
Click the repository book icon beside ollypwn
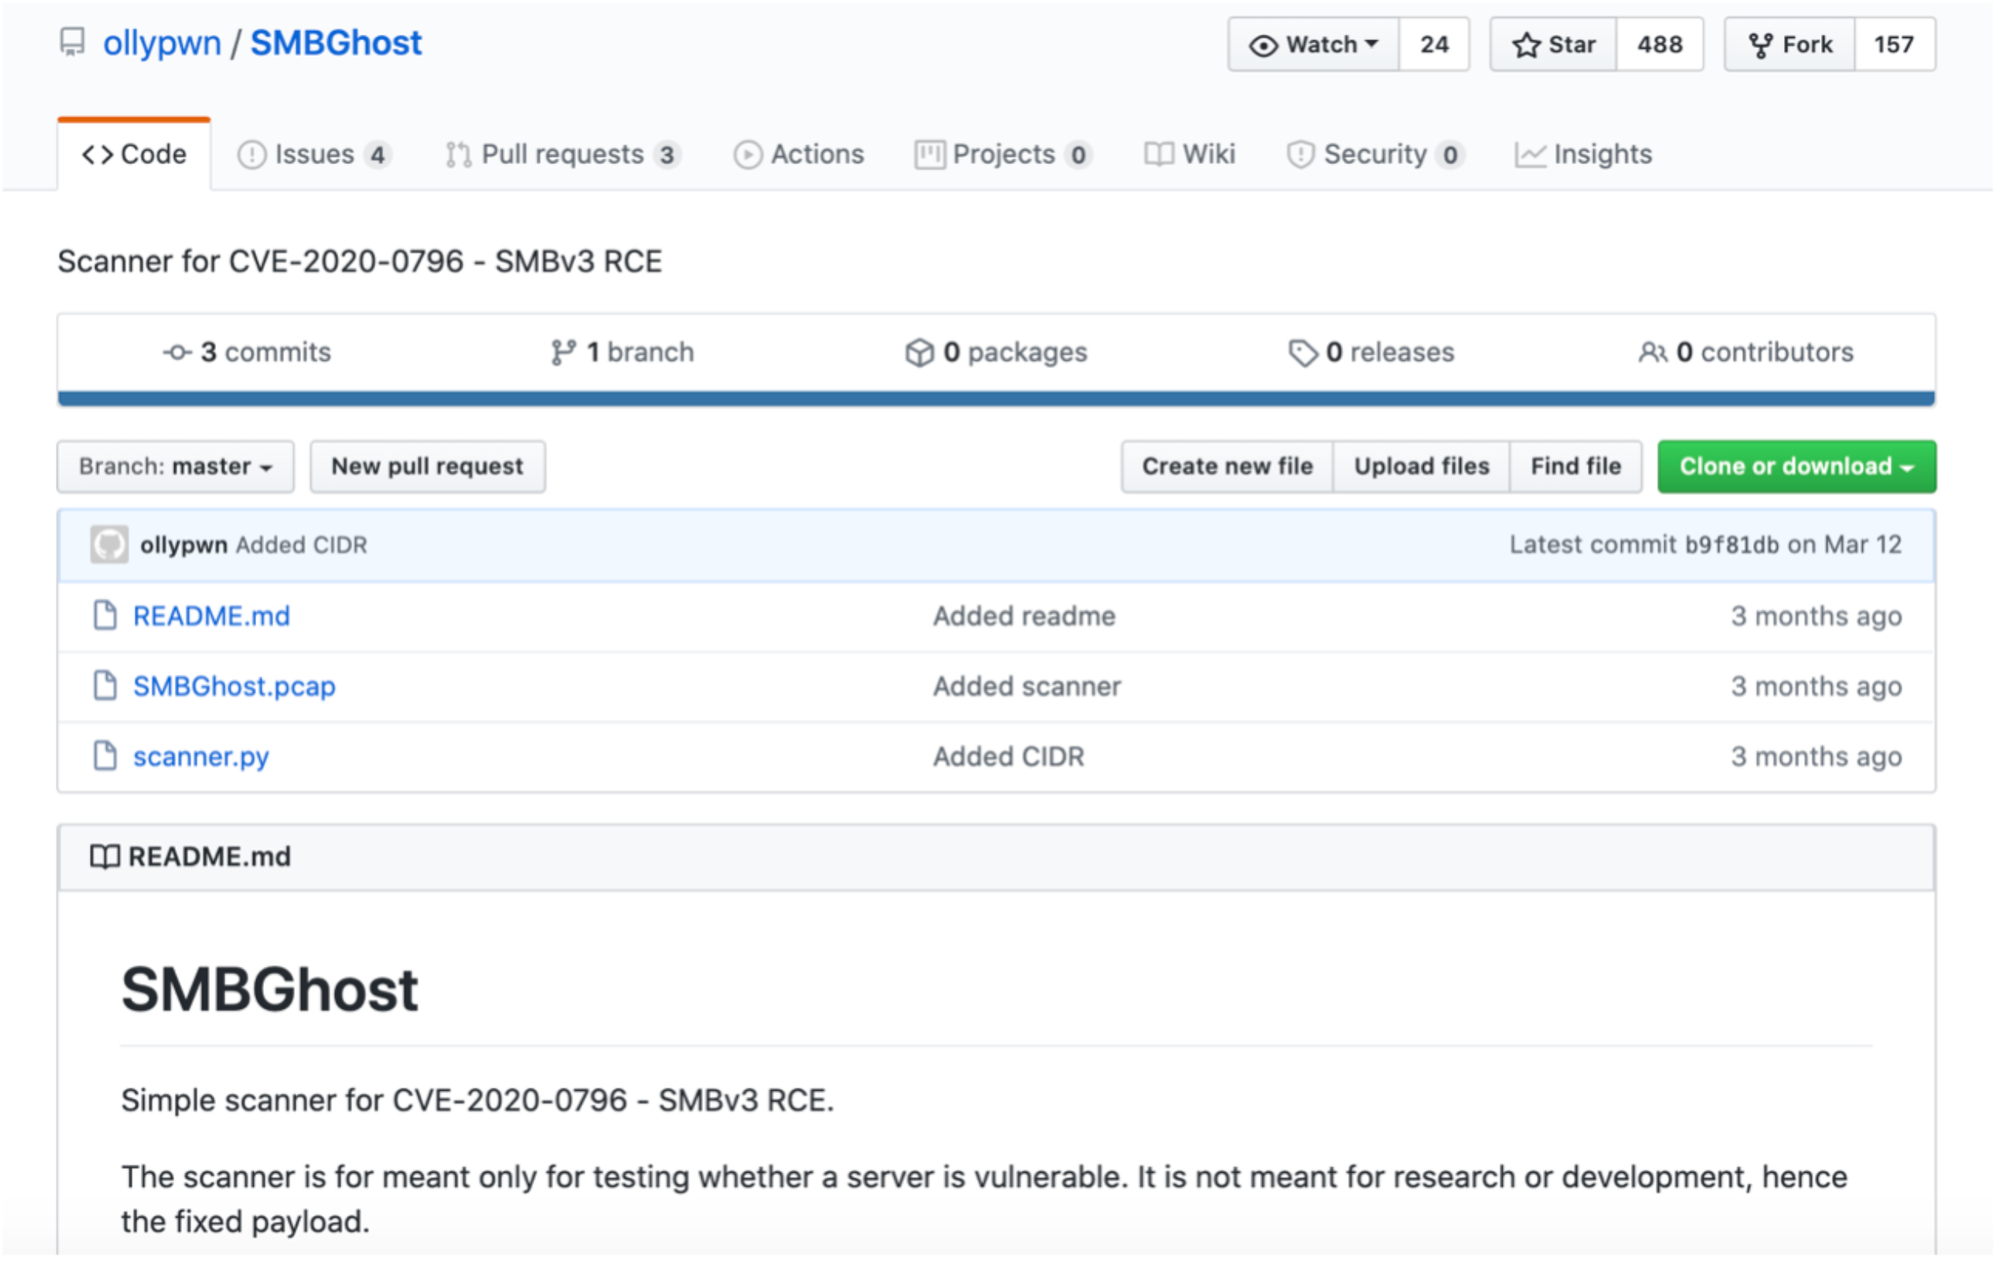pyautogui.click(x=72, y=43)
